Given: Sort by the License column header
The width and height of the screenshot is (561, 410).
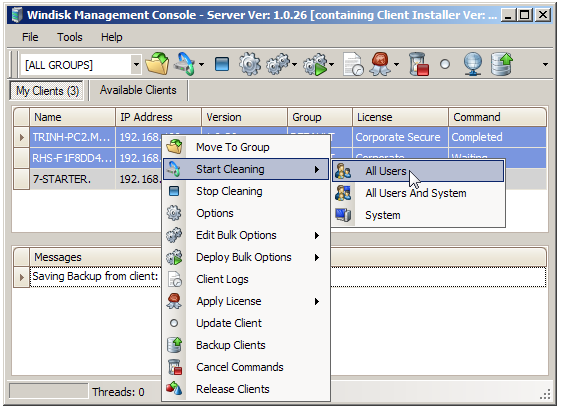Looking at the screenshot, I should 401,117.
